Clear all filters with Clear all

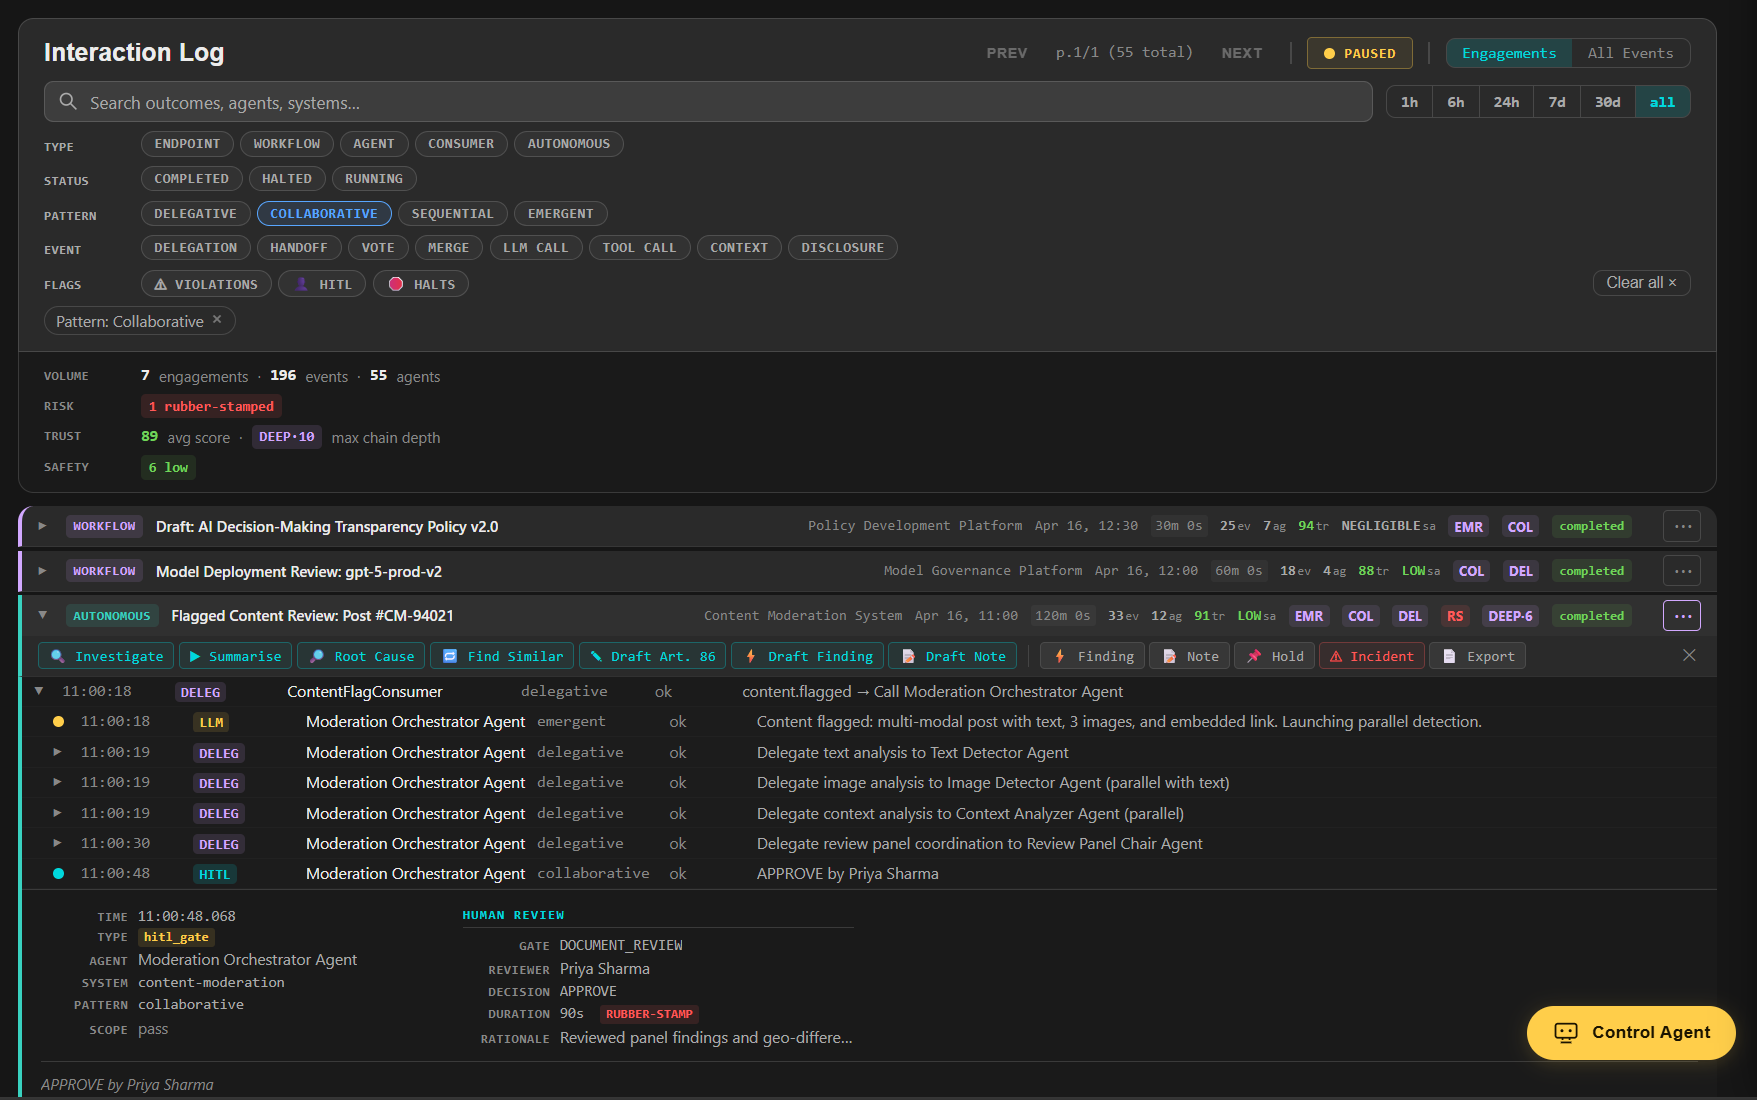coord(1640,282)
